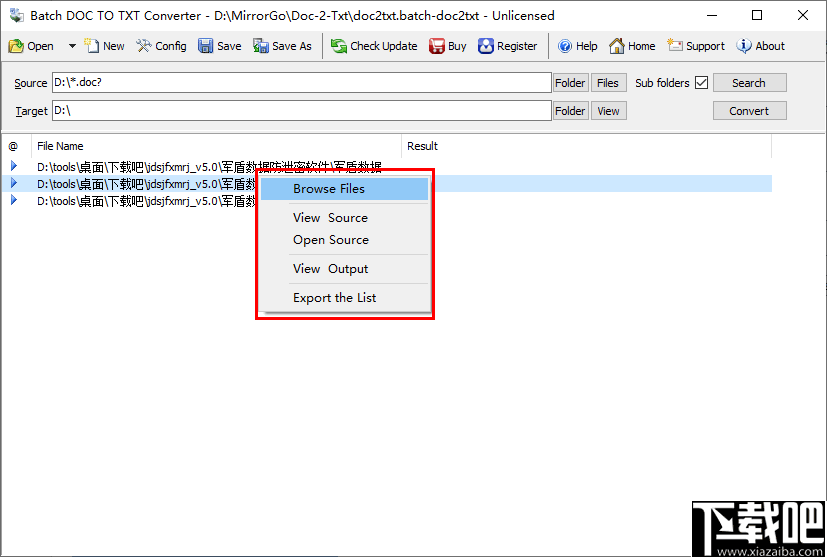Click the Support toolbar item

coord(696,46)
